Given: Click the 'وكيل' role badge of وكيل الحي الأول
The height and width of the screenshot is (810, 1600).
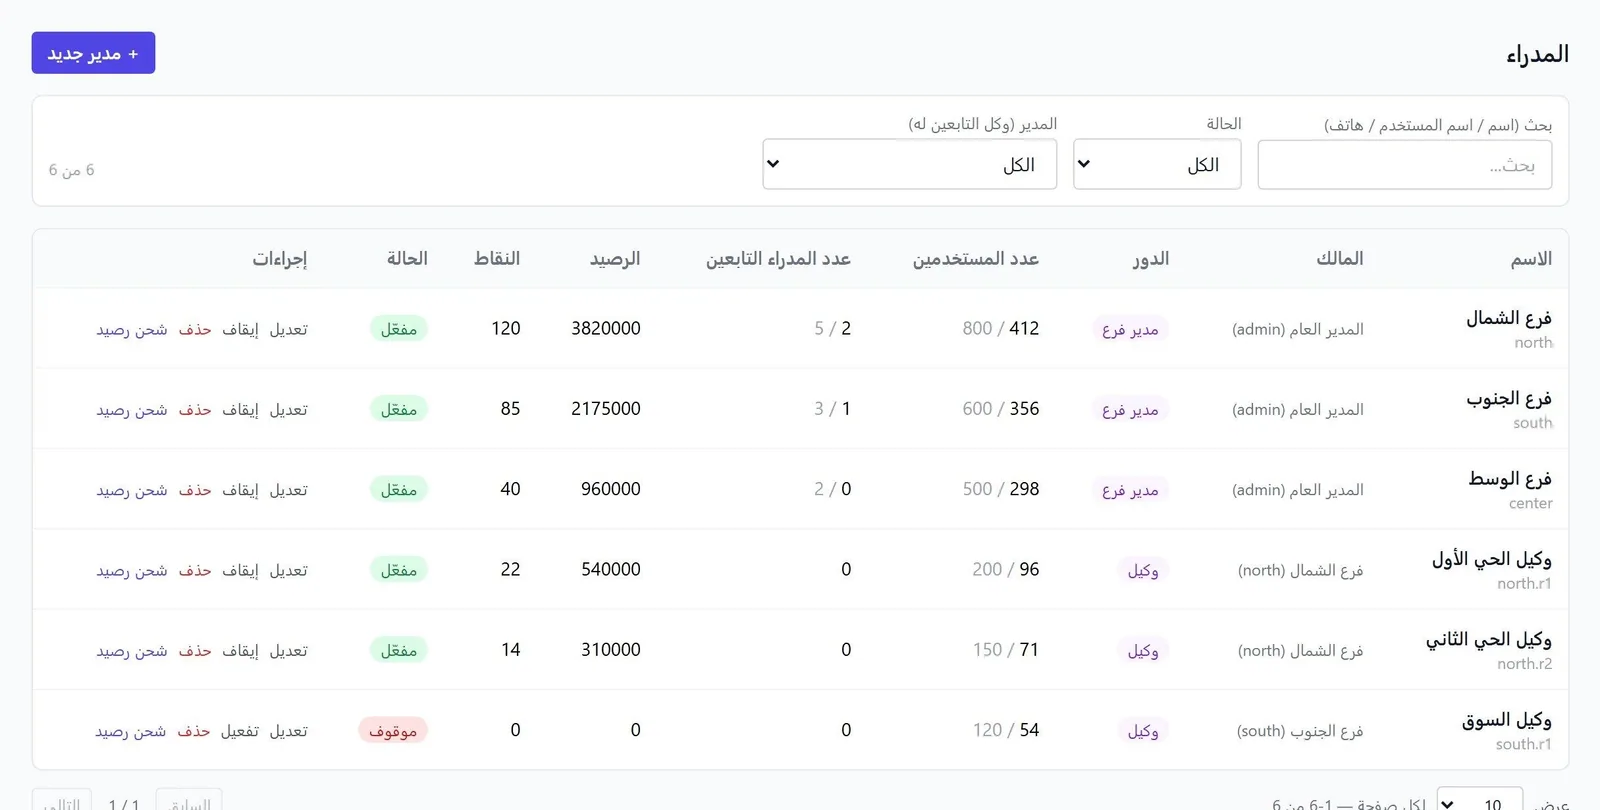Looking at the screenshot, I should coord(1143,570).
